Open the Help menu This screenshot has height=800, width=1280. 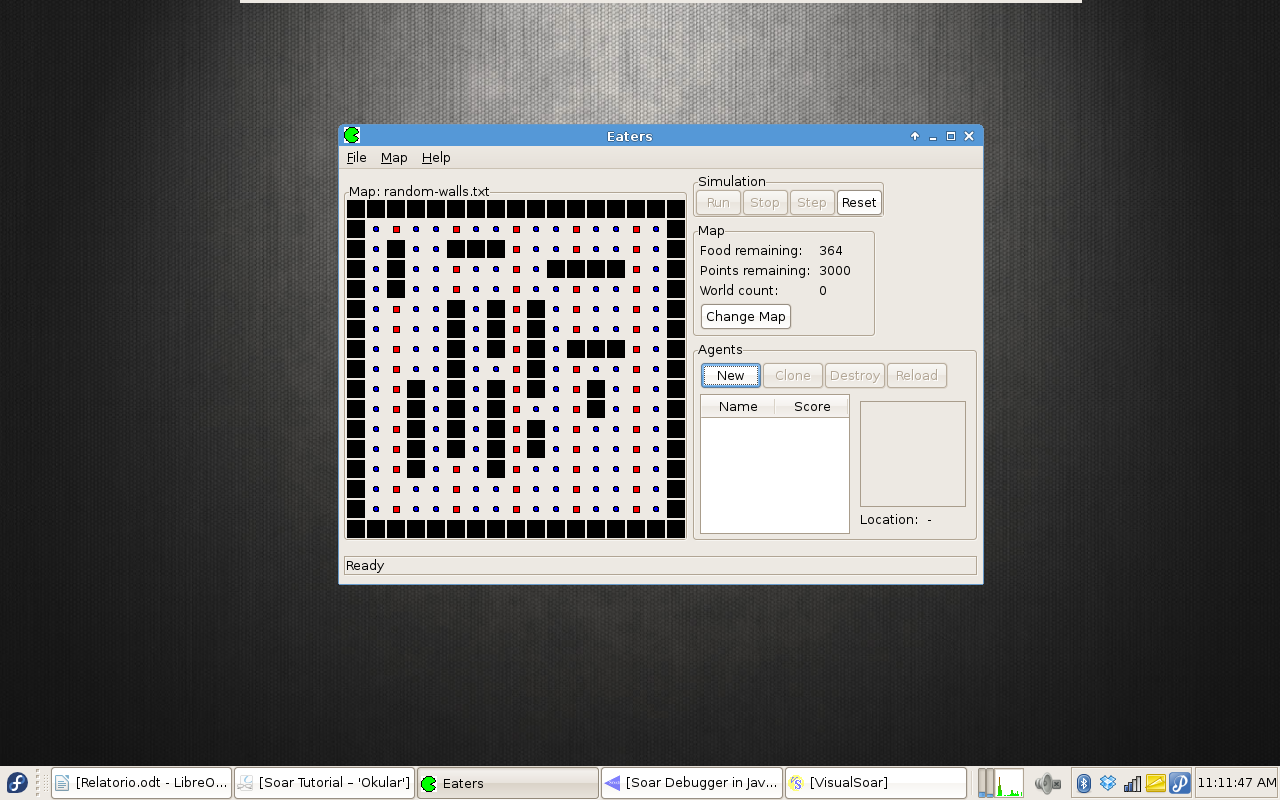coord(436,158)
